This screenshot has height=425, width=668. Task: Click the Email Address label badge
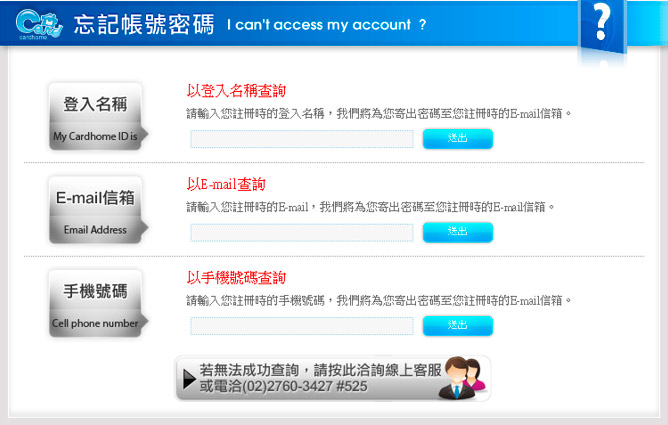(x=98, y=210)
